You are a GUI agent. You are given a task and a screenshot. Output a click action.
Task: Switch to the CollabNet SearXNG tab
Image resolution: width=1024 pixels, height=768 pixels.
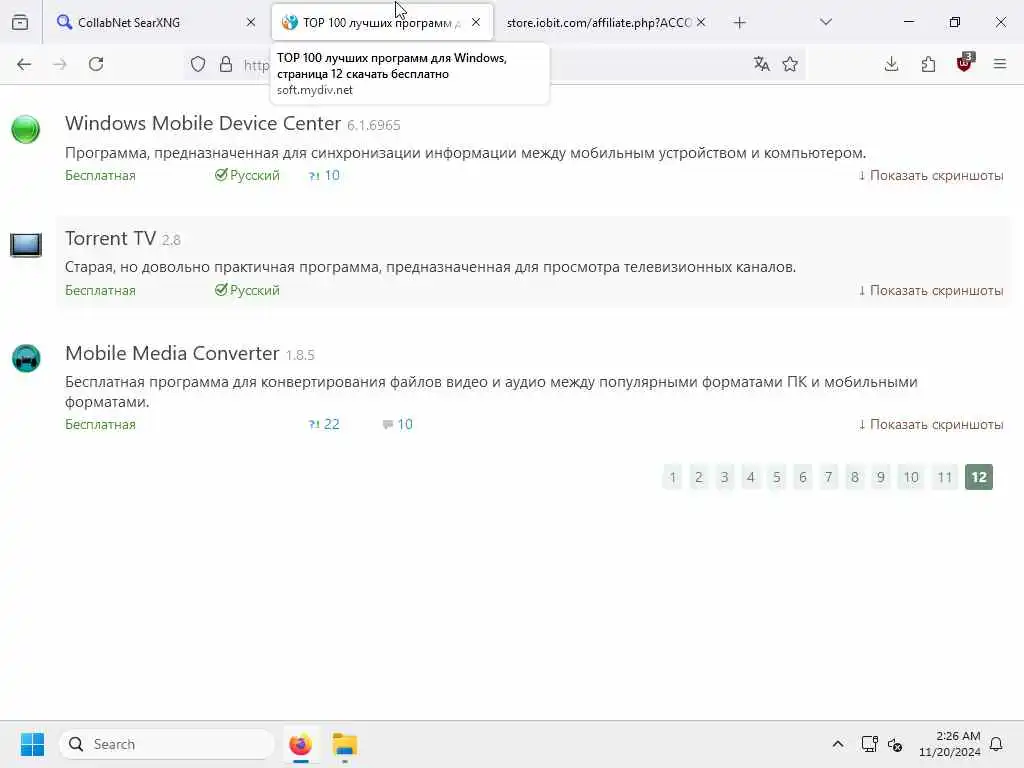coord(155,22)
